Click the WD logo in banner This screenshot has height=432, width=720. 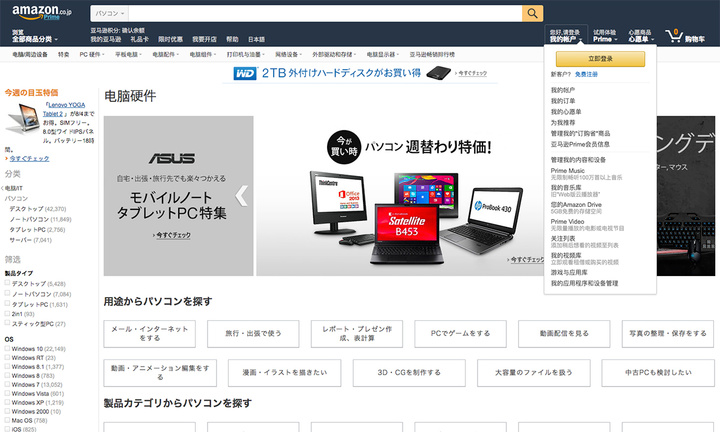coord(245,73)
